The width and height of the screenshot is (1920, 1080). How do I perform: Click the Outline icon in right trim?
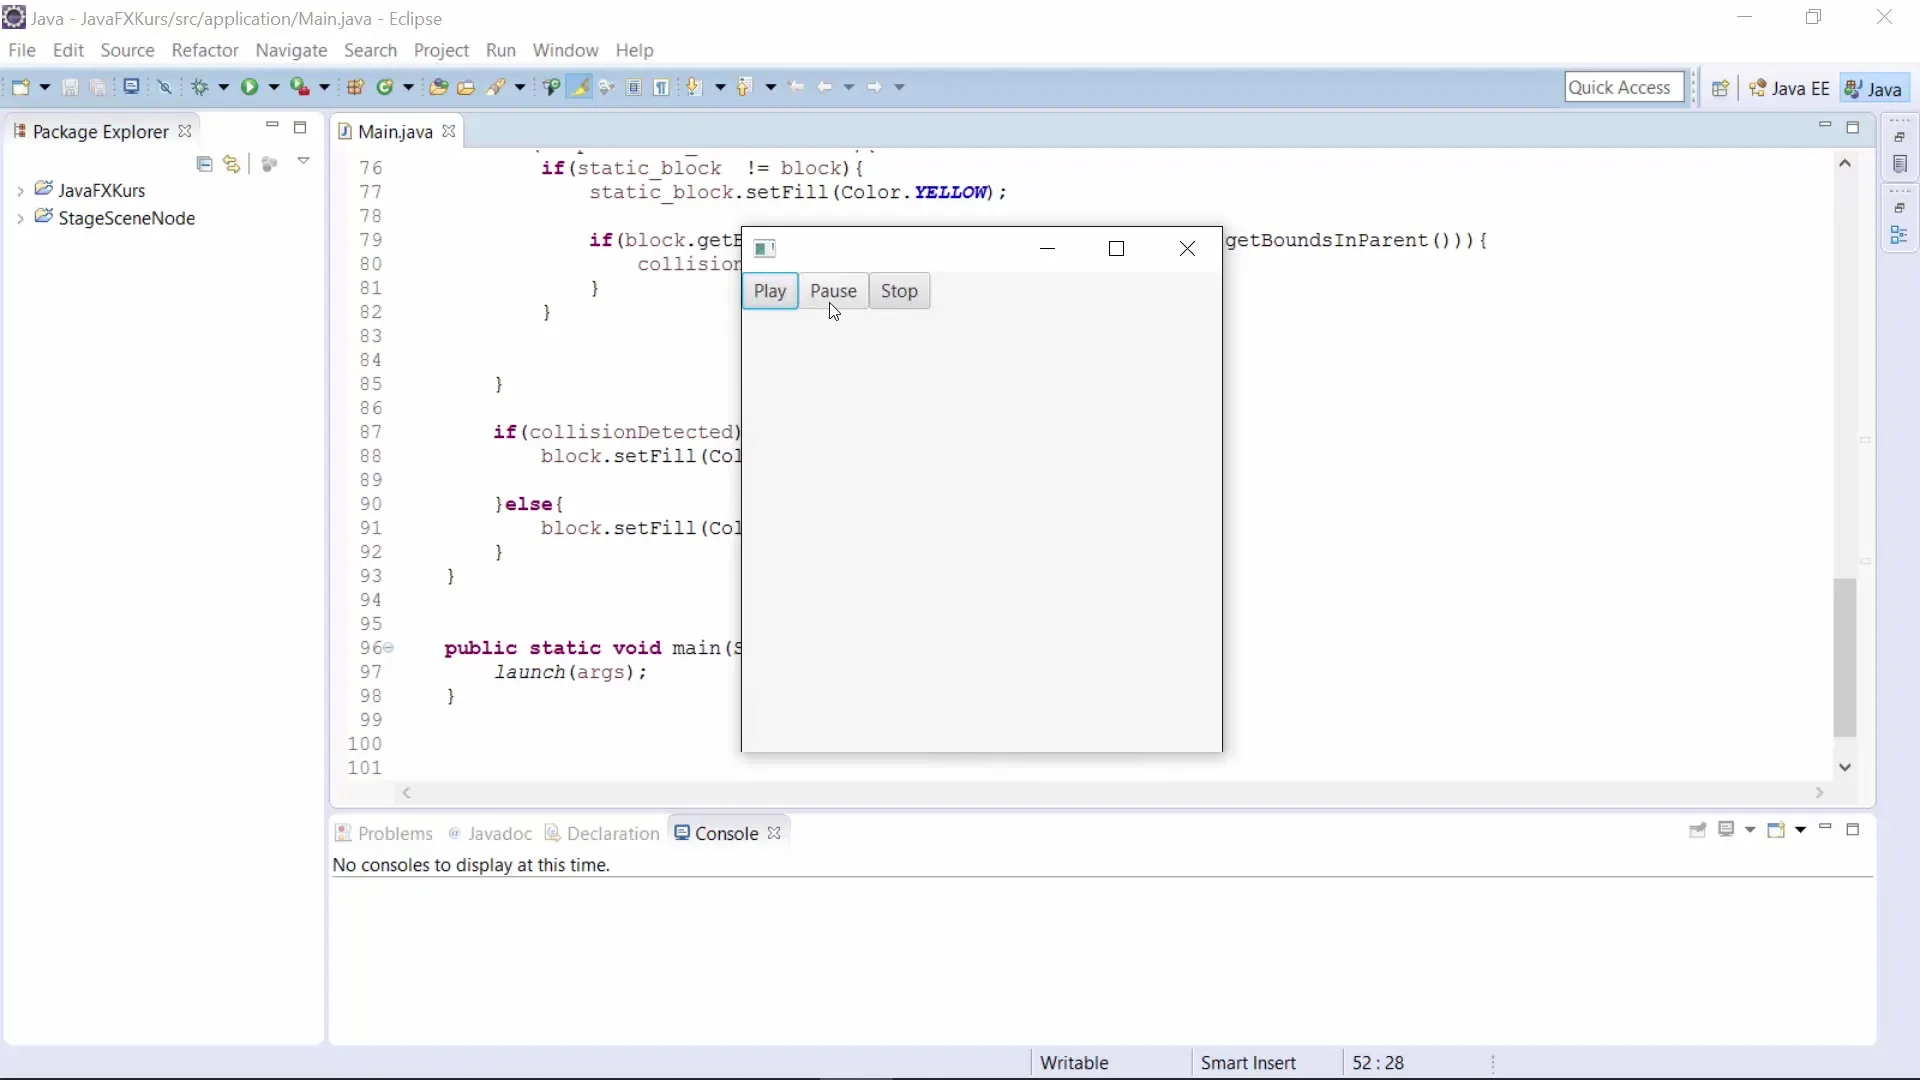[1900, 235]
